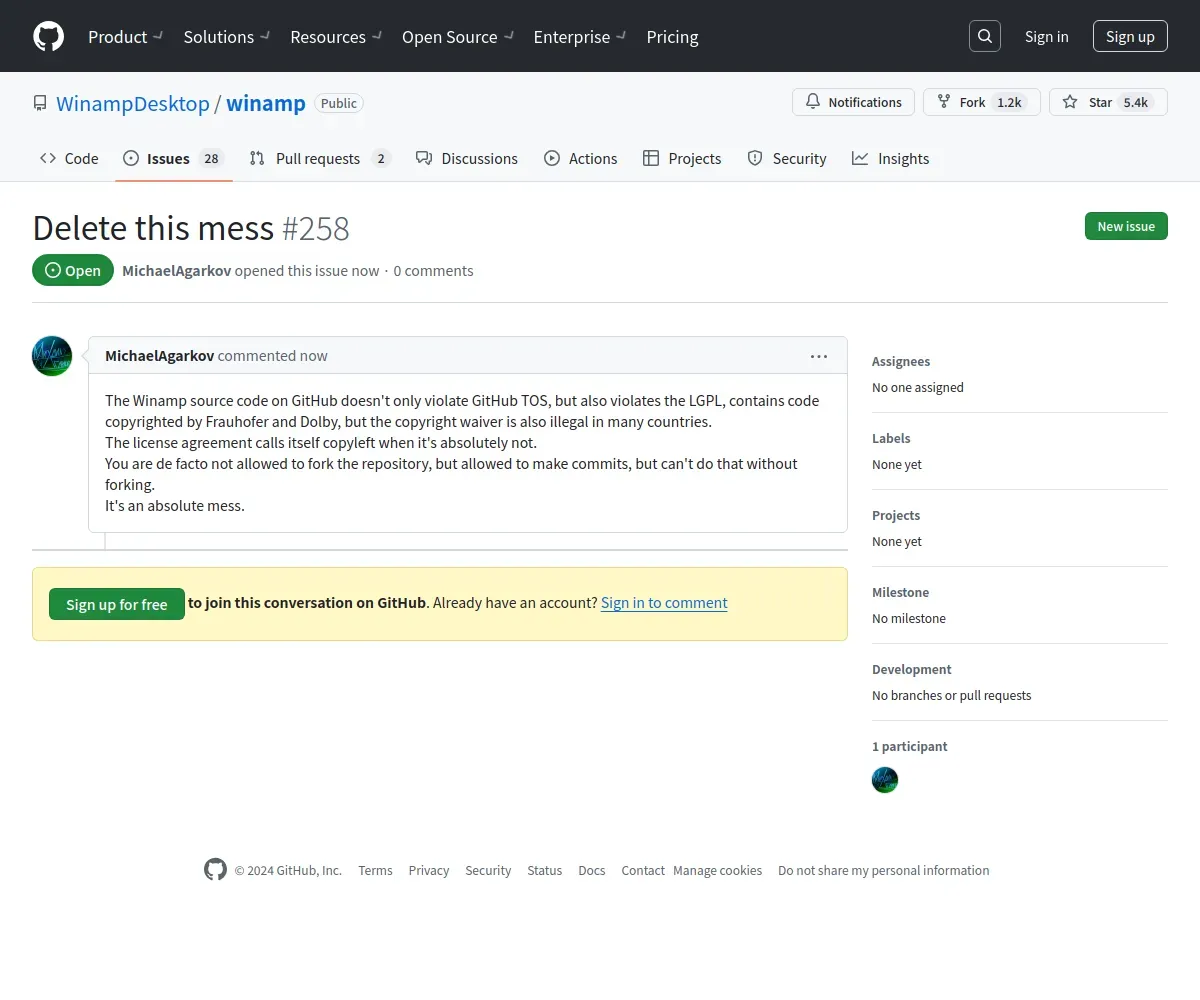Click the Open status badge
1200x1000 pixels.
pyautogui.click(x=73, y=270)
